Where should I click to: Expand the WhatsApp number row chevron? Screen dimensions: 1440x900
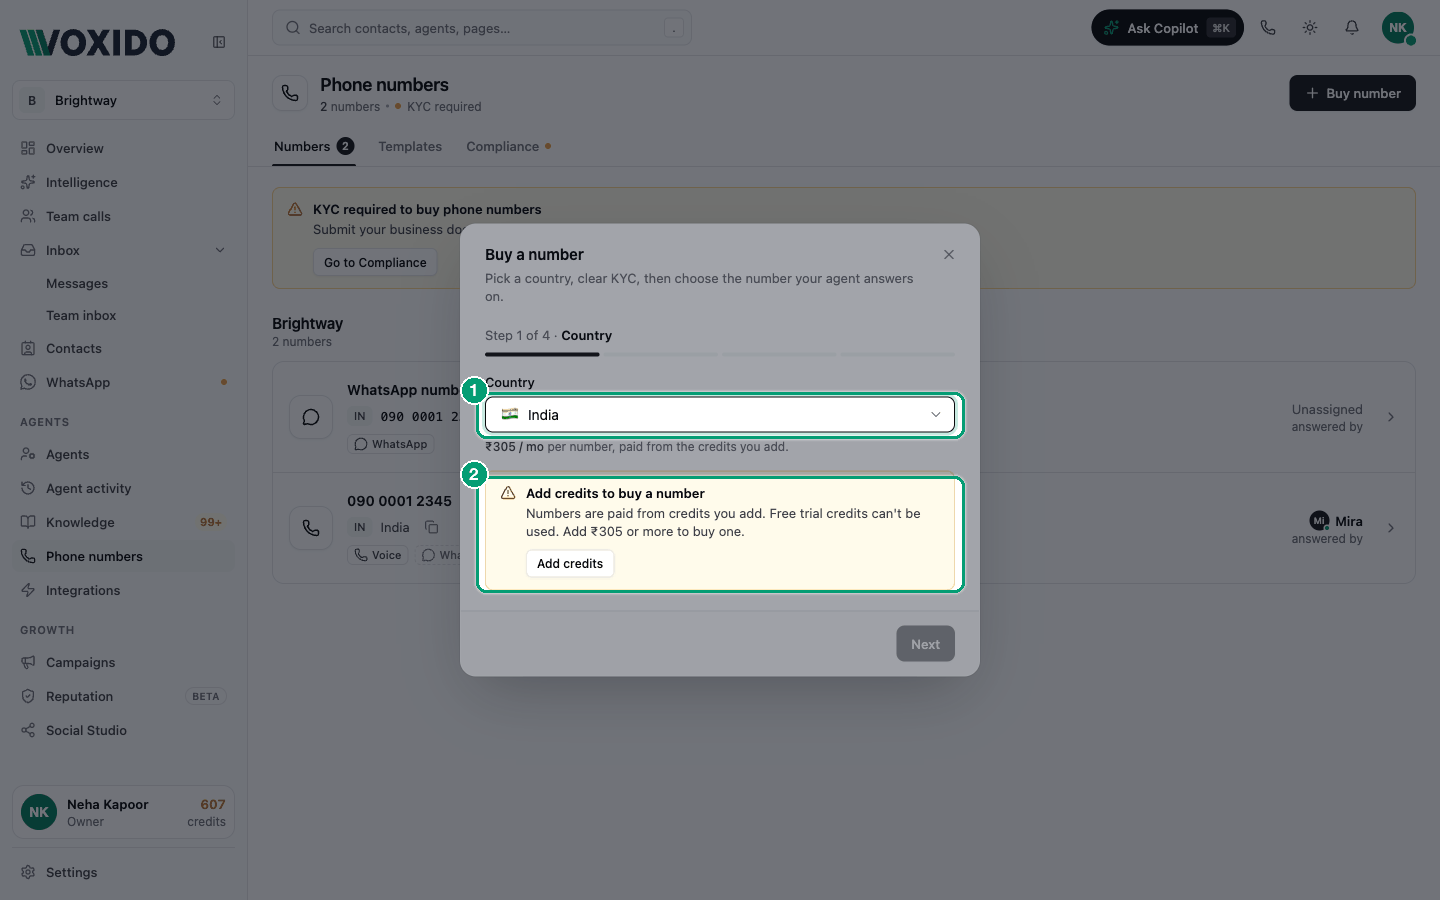[x=1391, y=417]
